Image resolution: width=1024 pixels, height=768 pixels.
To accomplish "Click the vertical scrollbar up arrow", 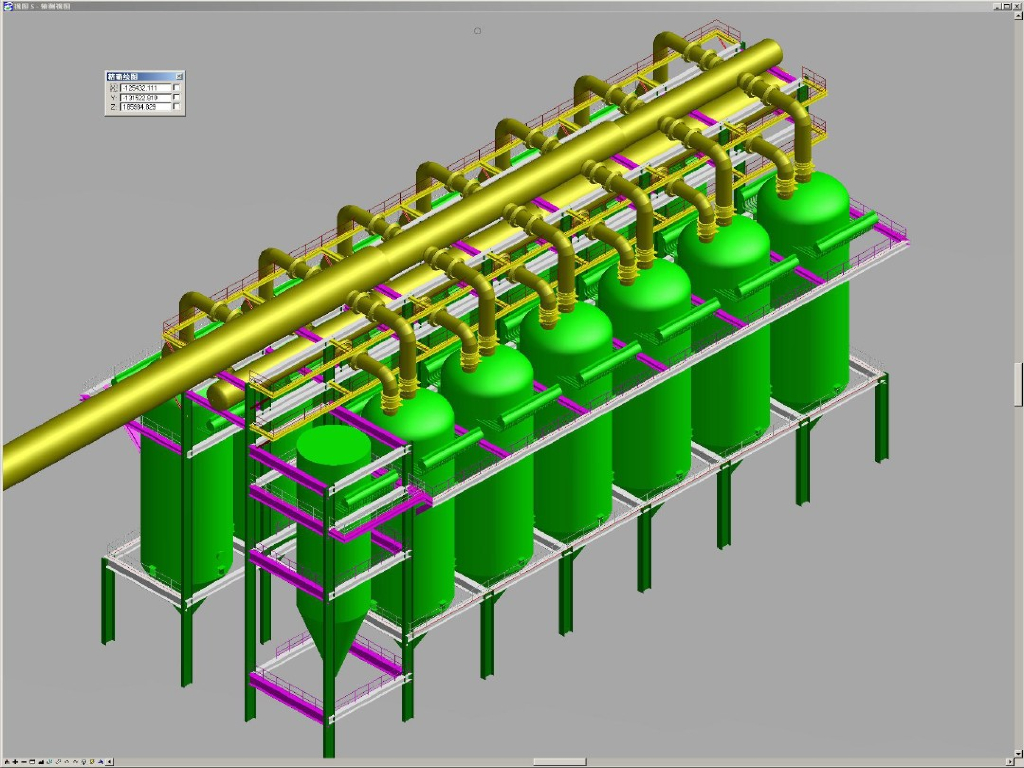I will point(1019,15).
